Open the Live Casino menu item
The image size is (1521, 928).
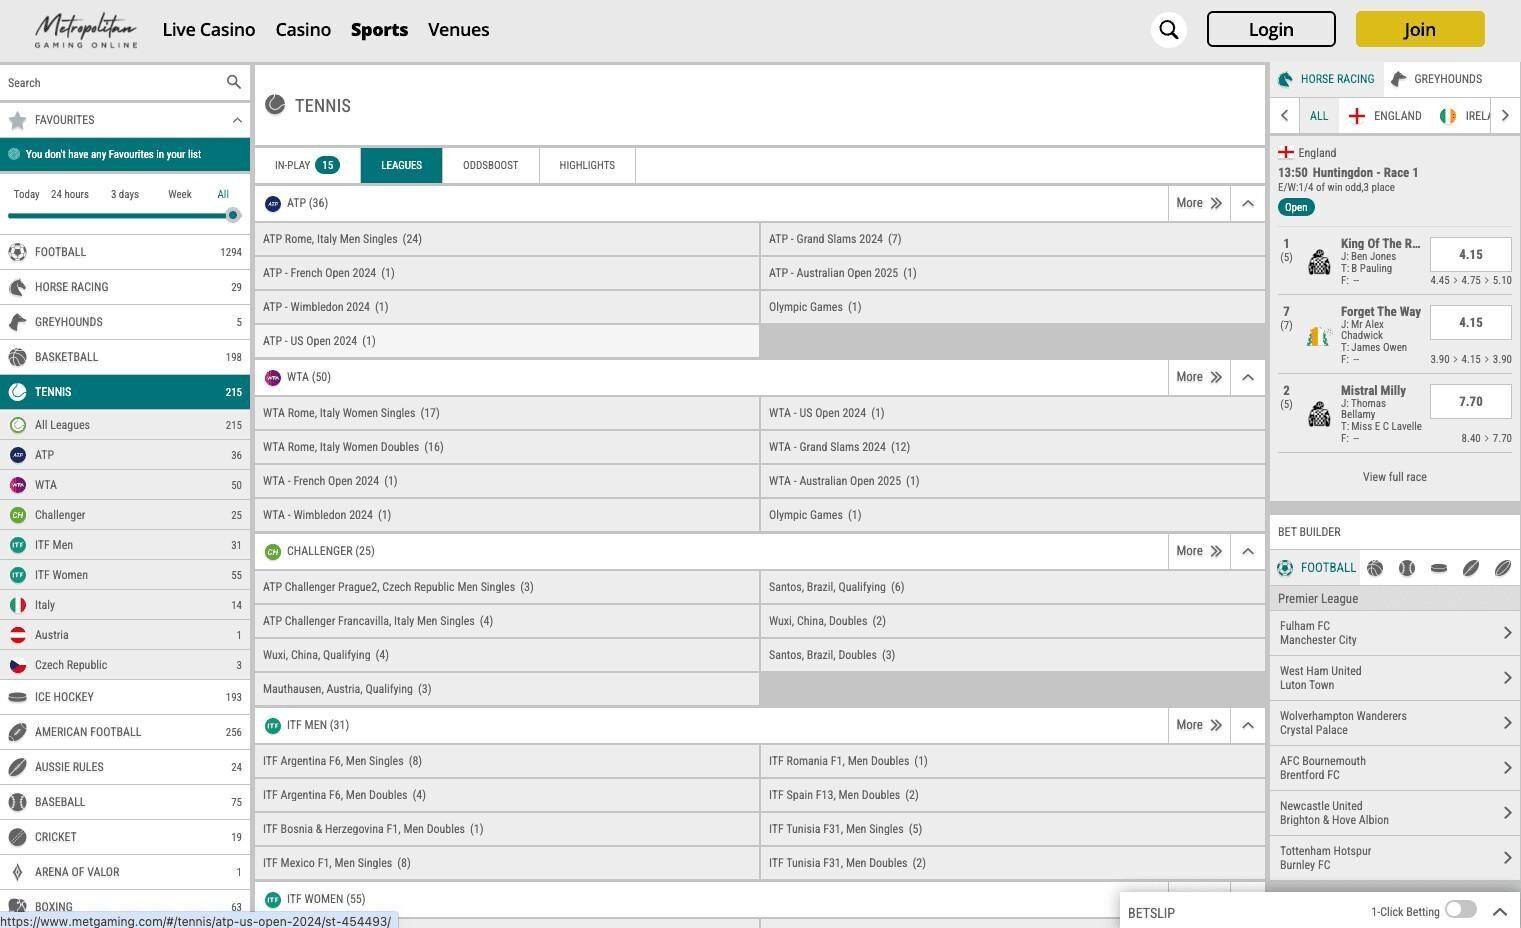pos(209,30)
